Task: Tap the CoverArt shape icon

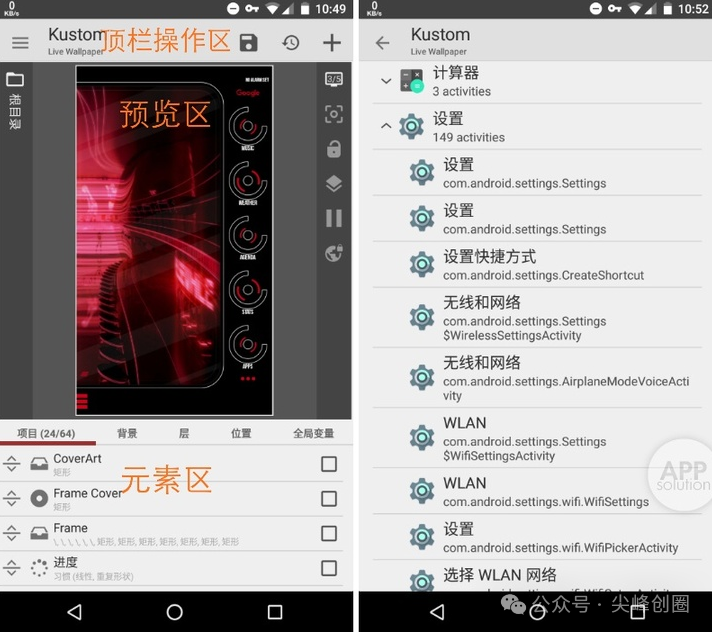Action: 39,464
